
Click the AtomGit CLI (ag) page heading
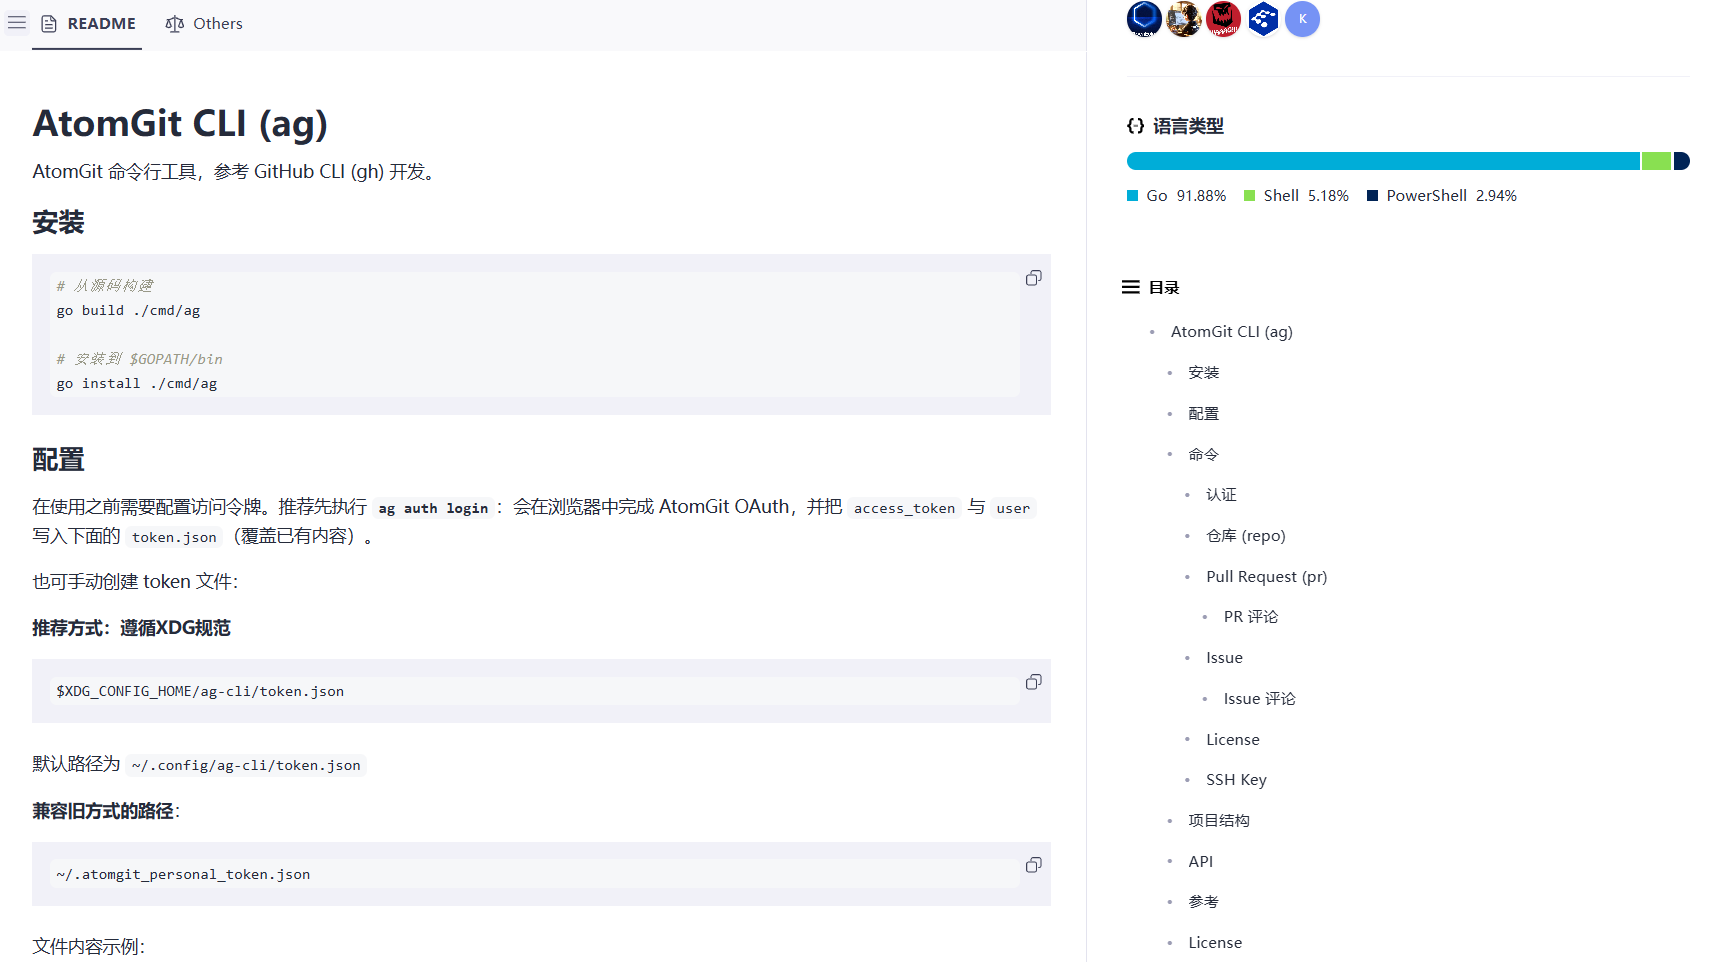coord(180,124)
